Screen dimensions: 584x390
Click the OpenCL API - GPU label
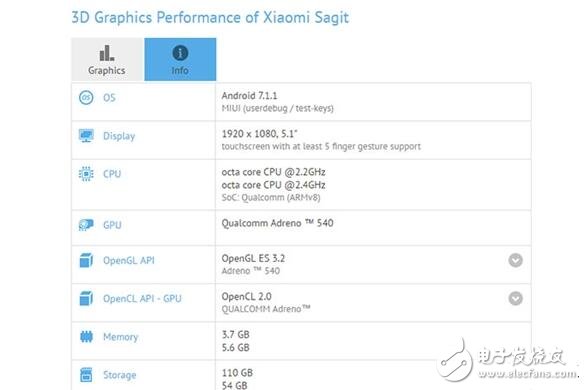point(142,299)
